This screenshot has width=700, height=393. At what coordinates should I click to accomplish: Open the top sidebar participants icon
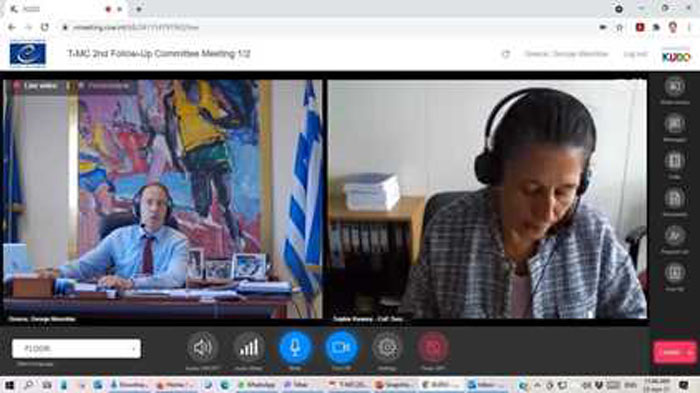[675, 87]
